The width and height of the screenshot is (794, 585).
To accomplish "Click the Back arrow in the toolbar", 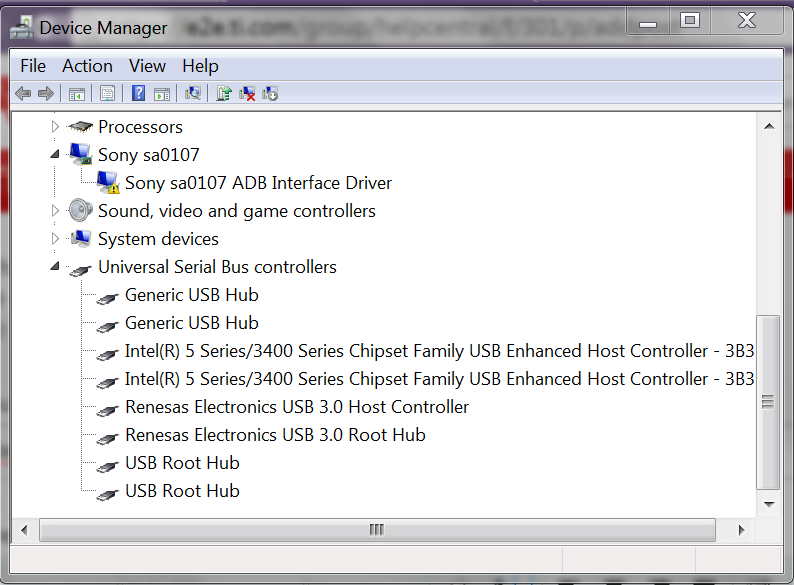I will [23, 93].
